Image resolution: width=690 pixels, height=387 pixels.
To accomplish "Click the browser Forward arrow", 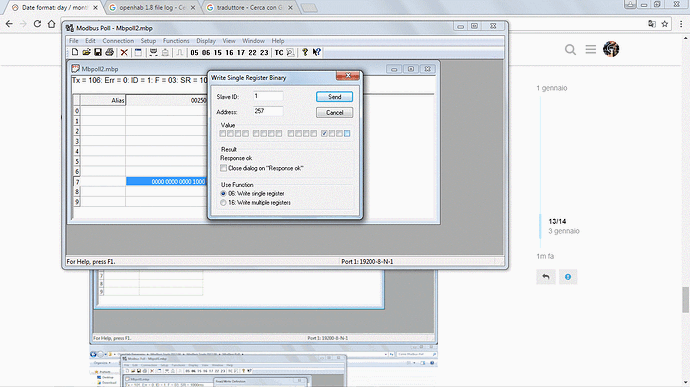I will (23, 24).
